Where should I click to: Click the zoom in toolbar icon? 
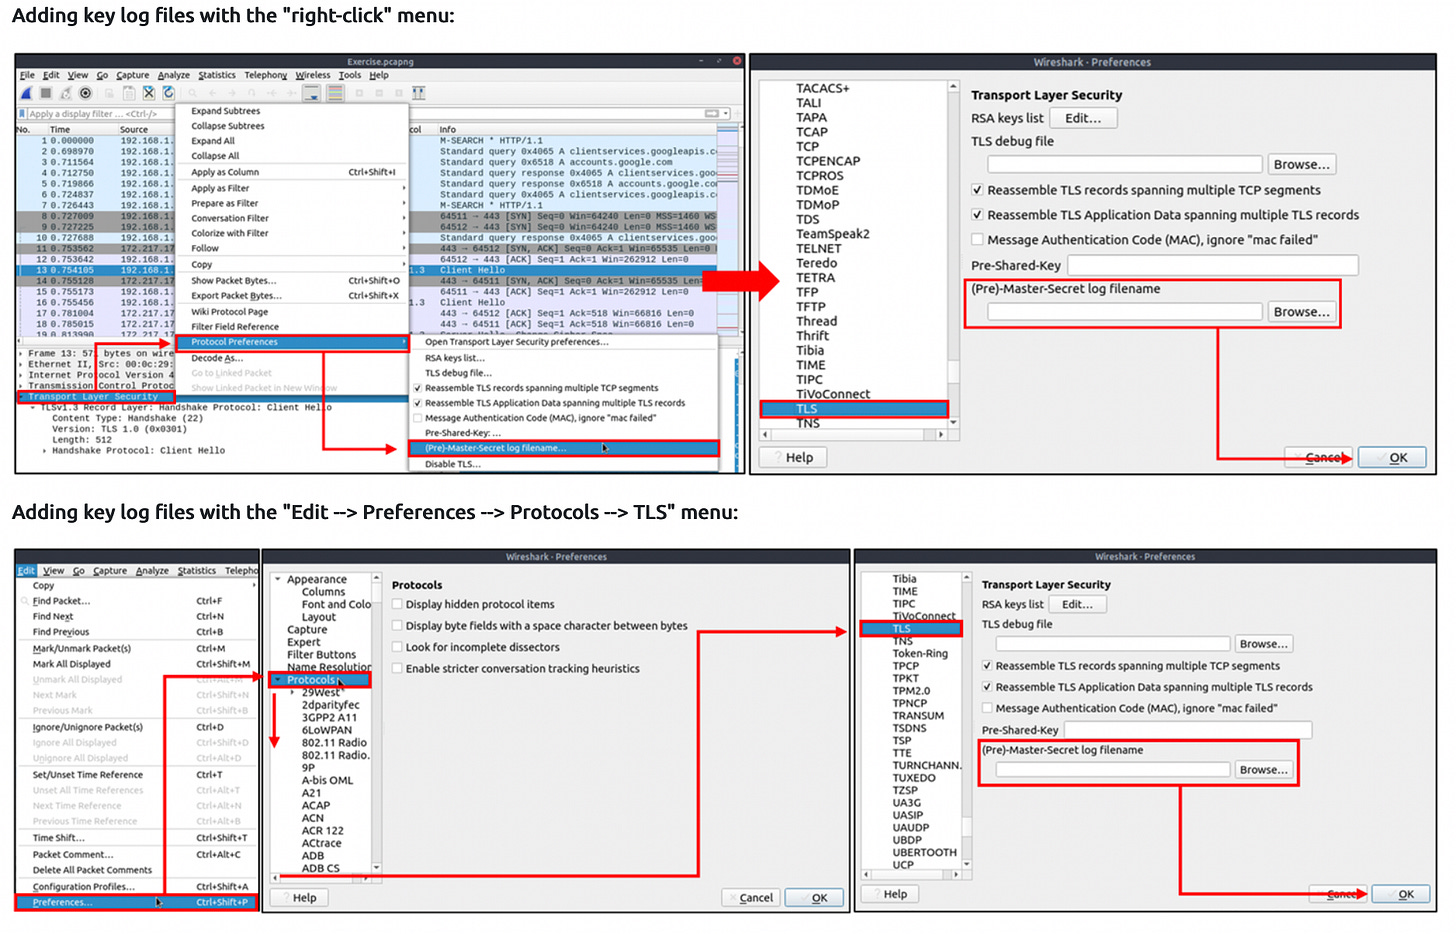(x=359, y=93)
